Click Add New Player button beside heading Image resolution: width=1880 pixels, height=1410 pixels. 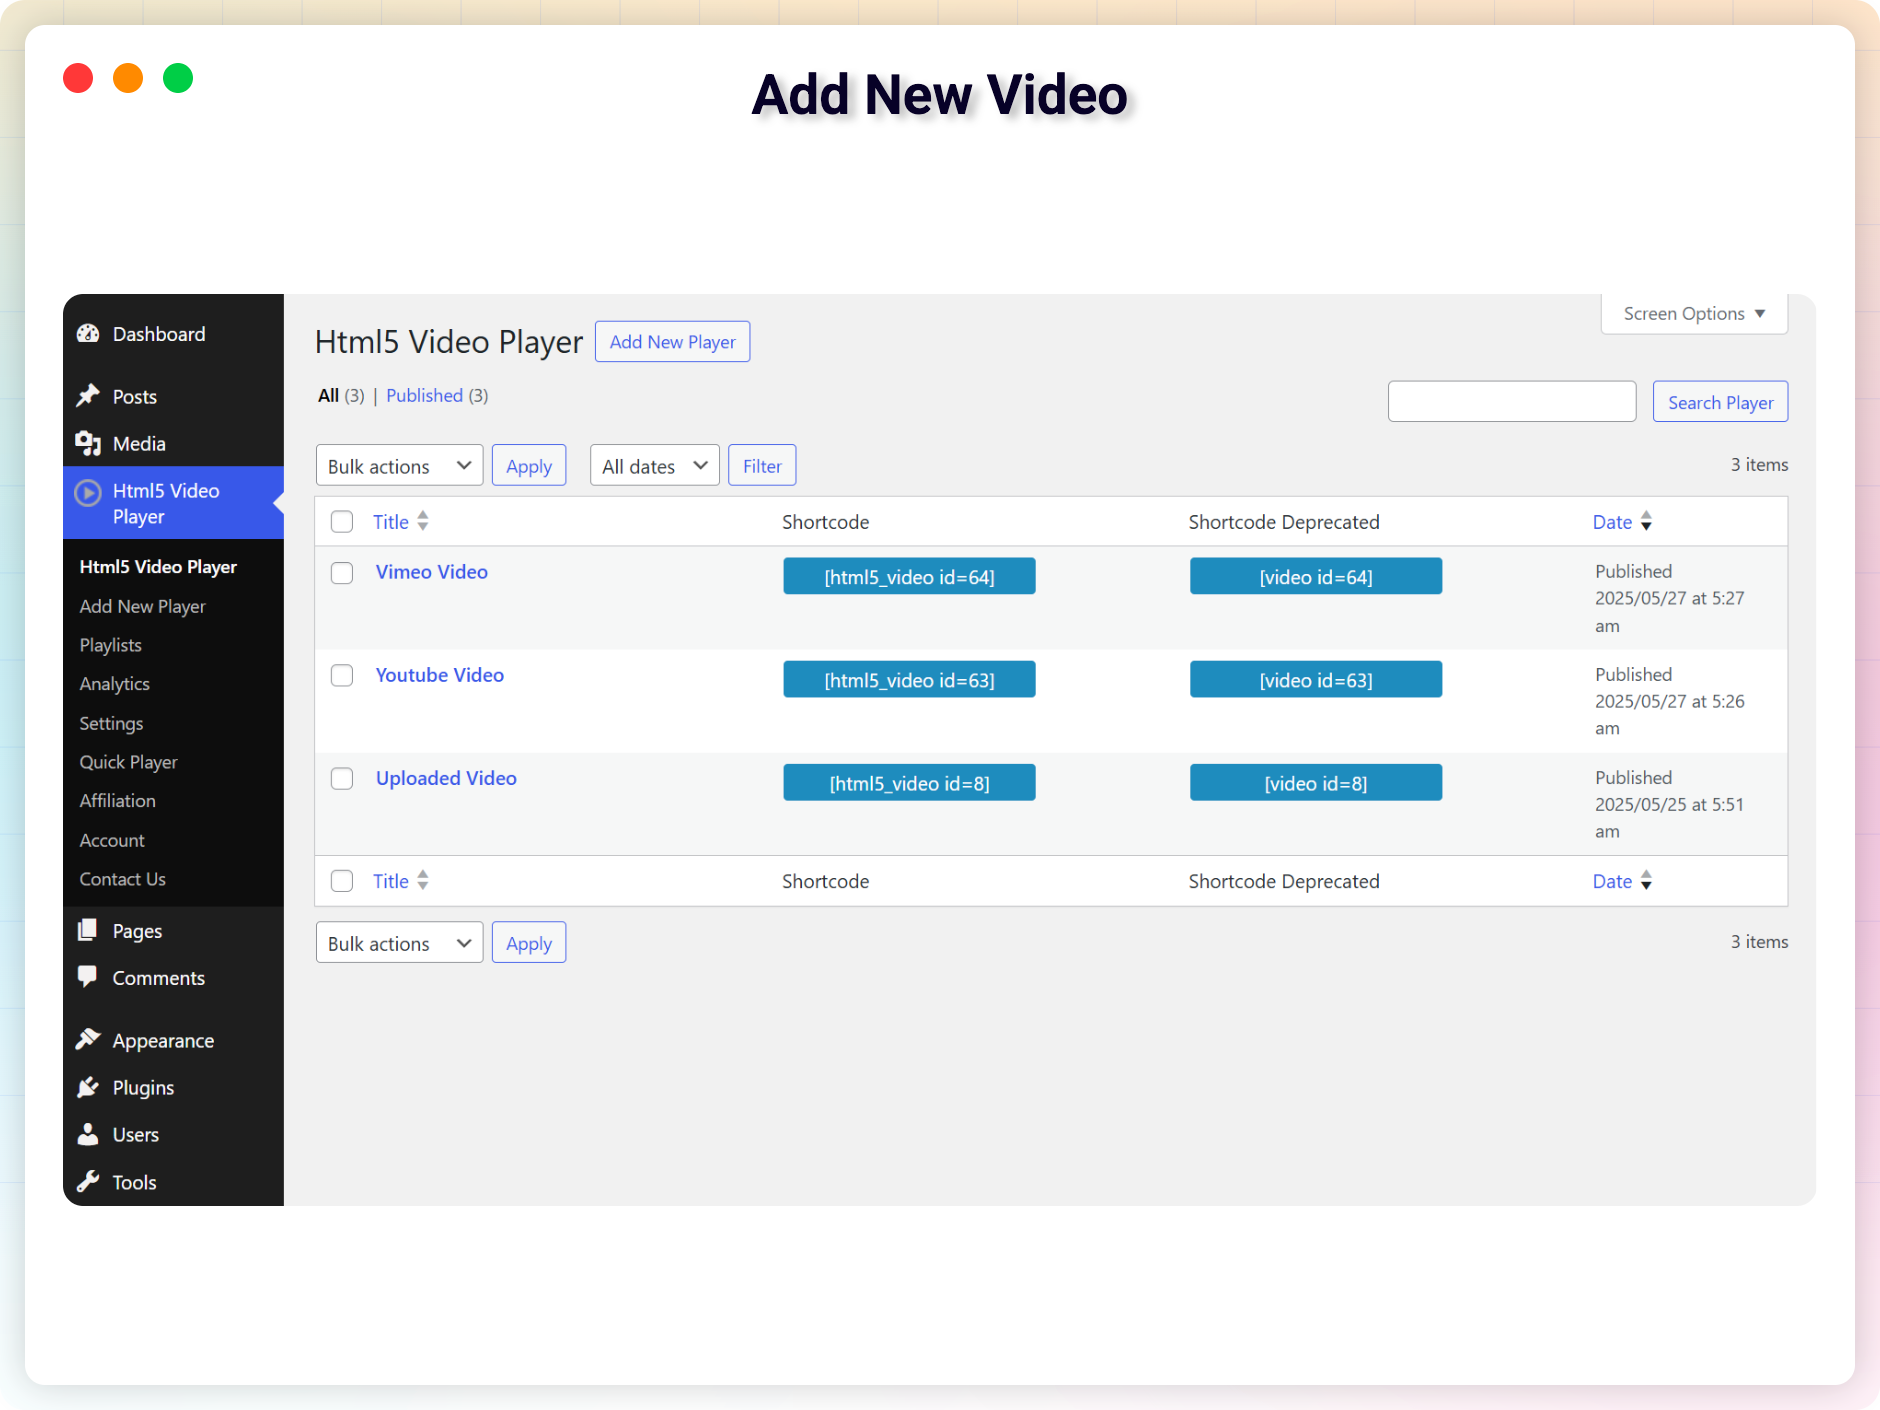[x=672, y=342]
